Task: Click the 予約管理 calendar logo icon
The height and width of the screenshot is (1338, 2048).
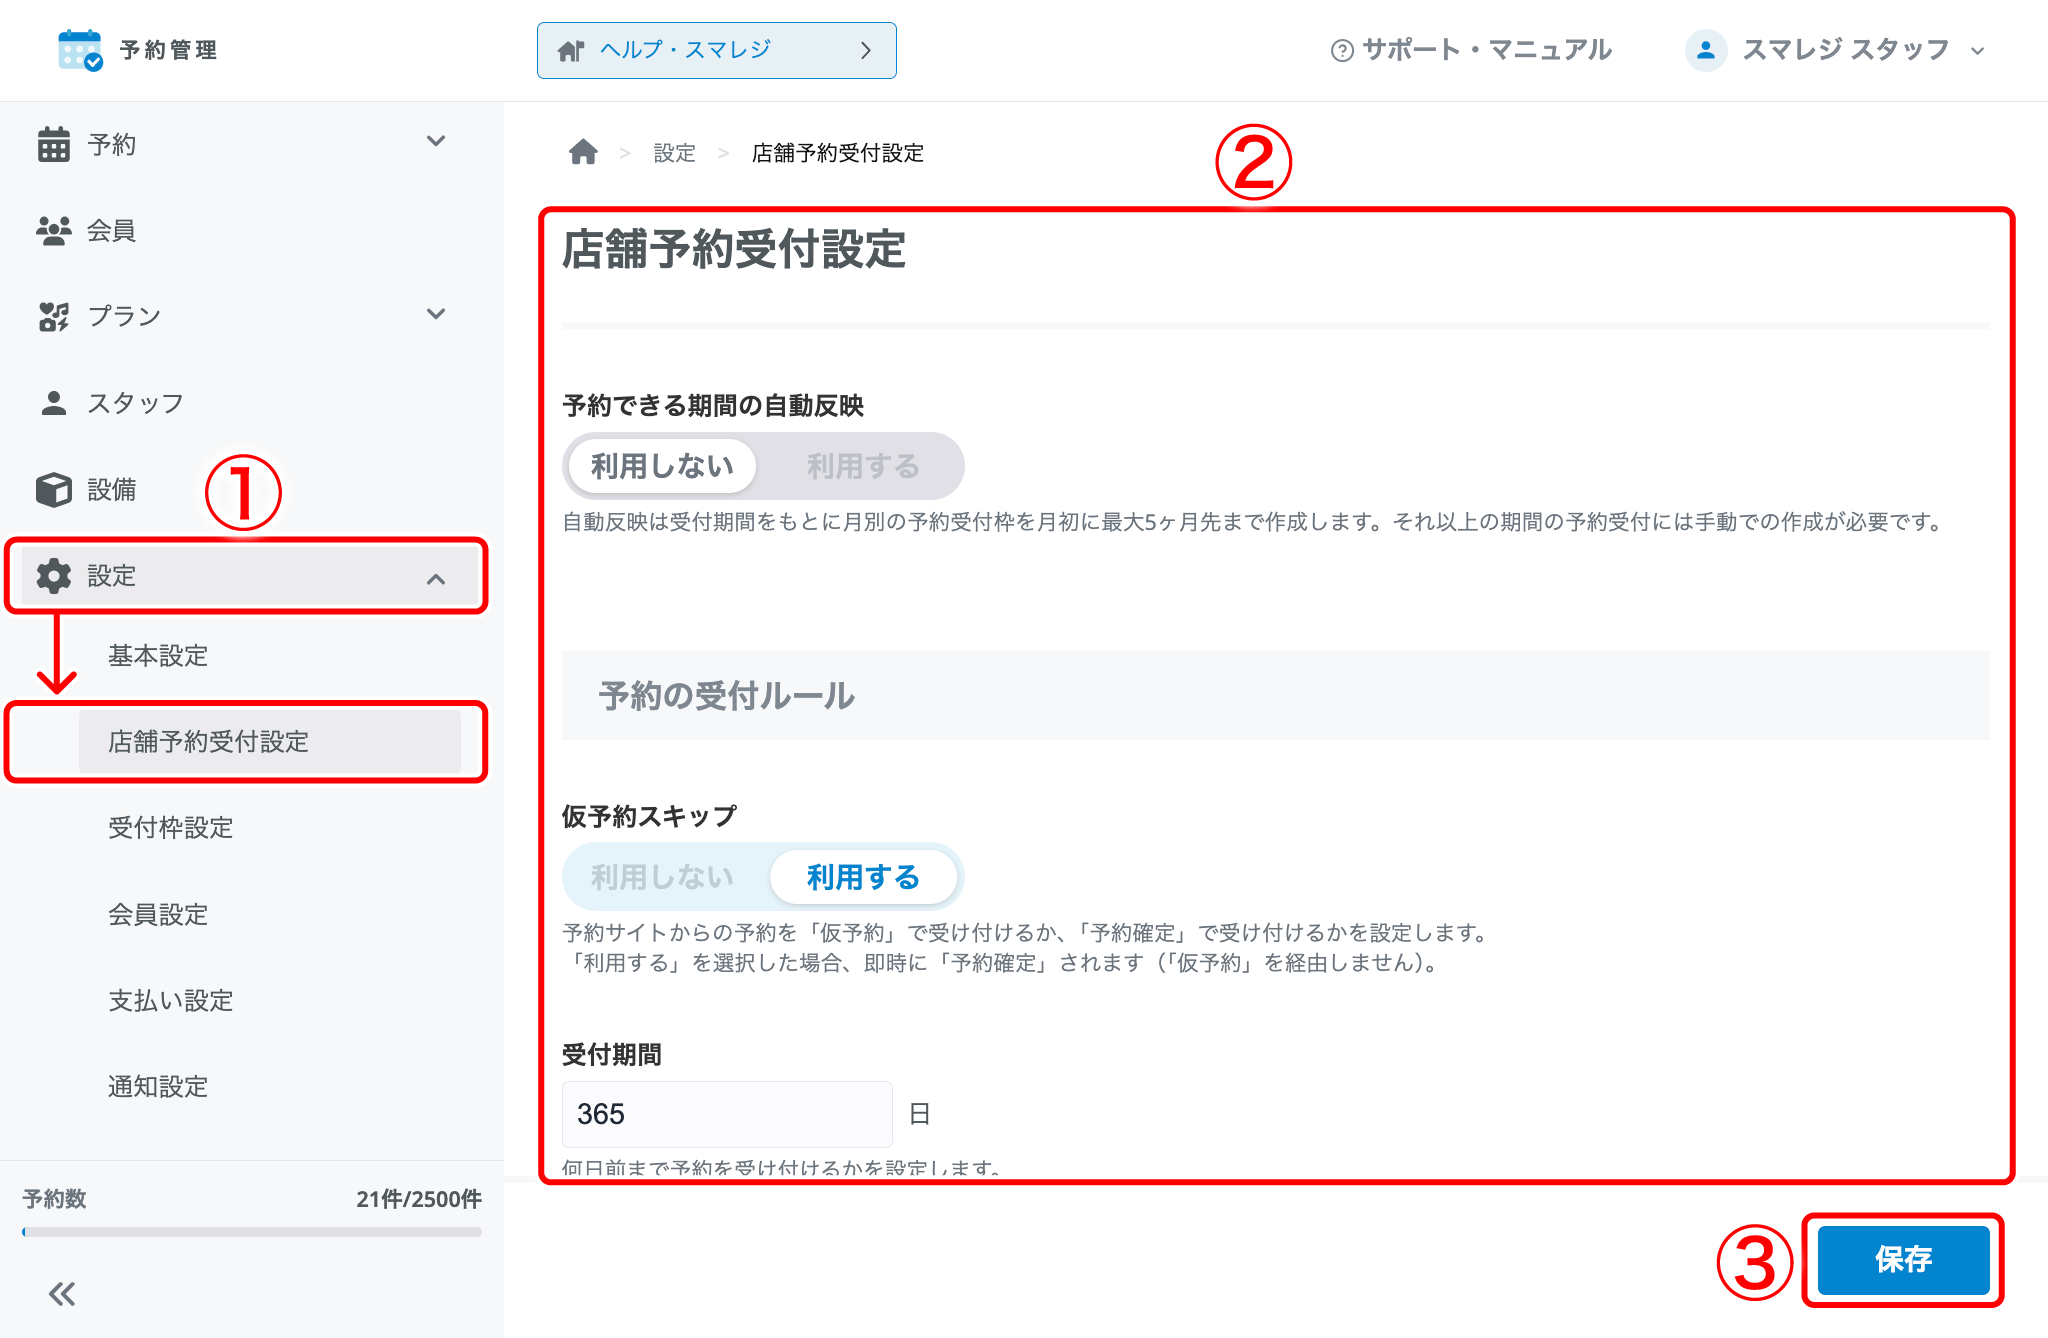Action: click(80, 50)
